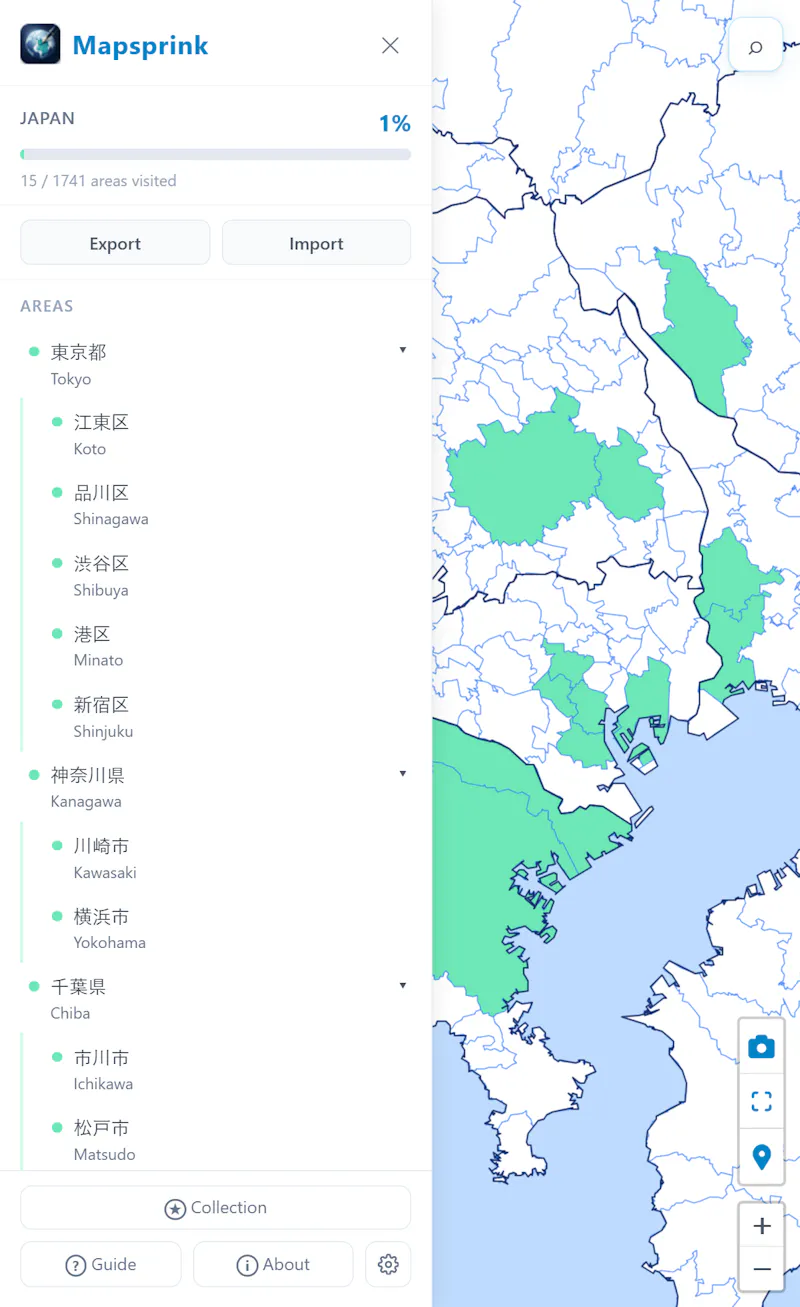Screen dimensions: 800x1307
Task: Click the AREAS section heading
Action: [x=46, y=306]
